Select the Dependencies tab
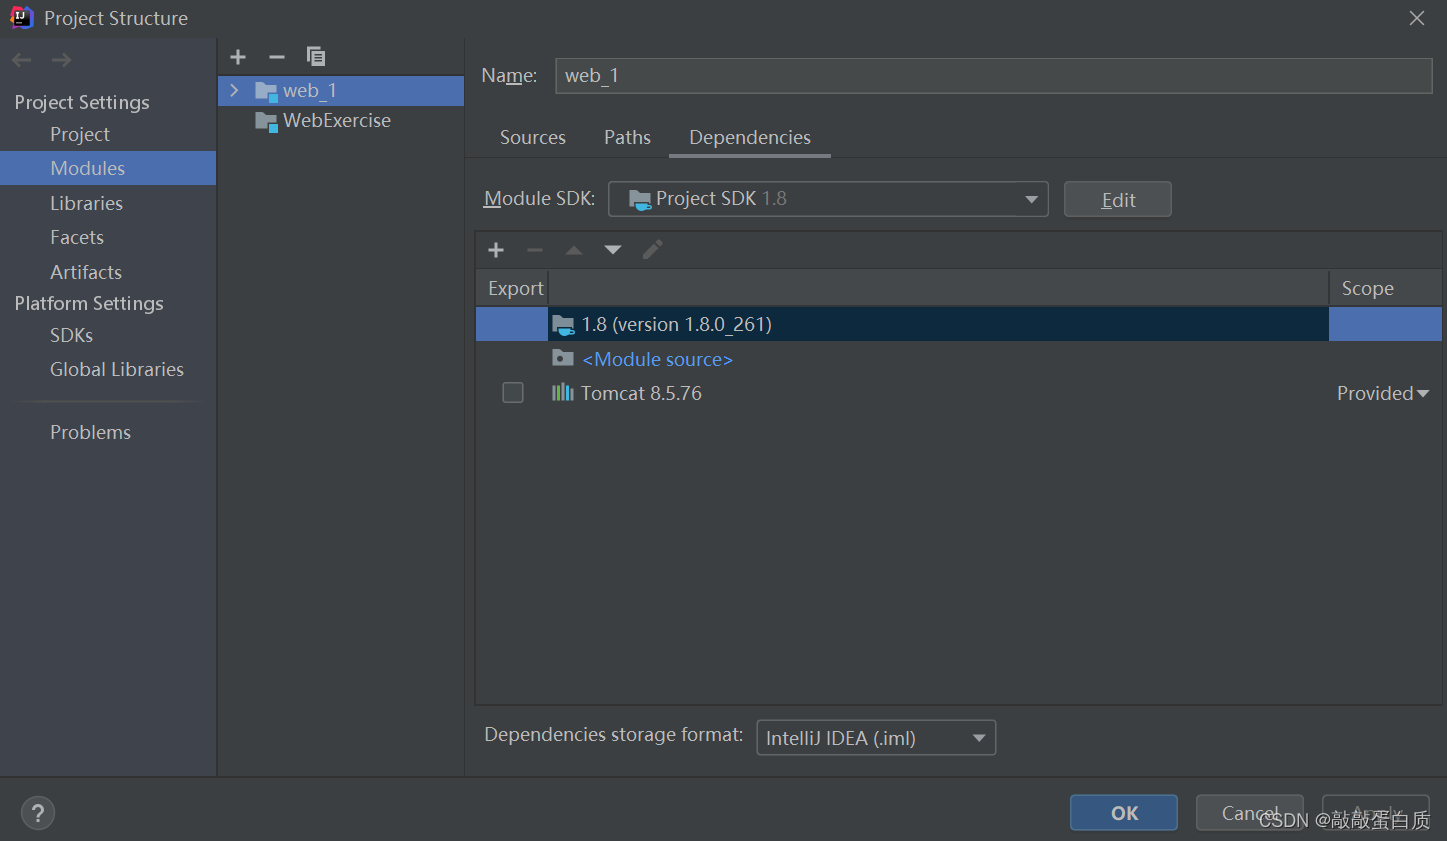The image size is (1447, 841). point(750,137)
